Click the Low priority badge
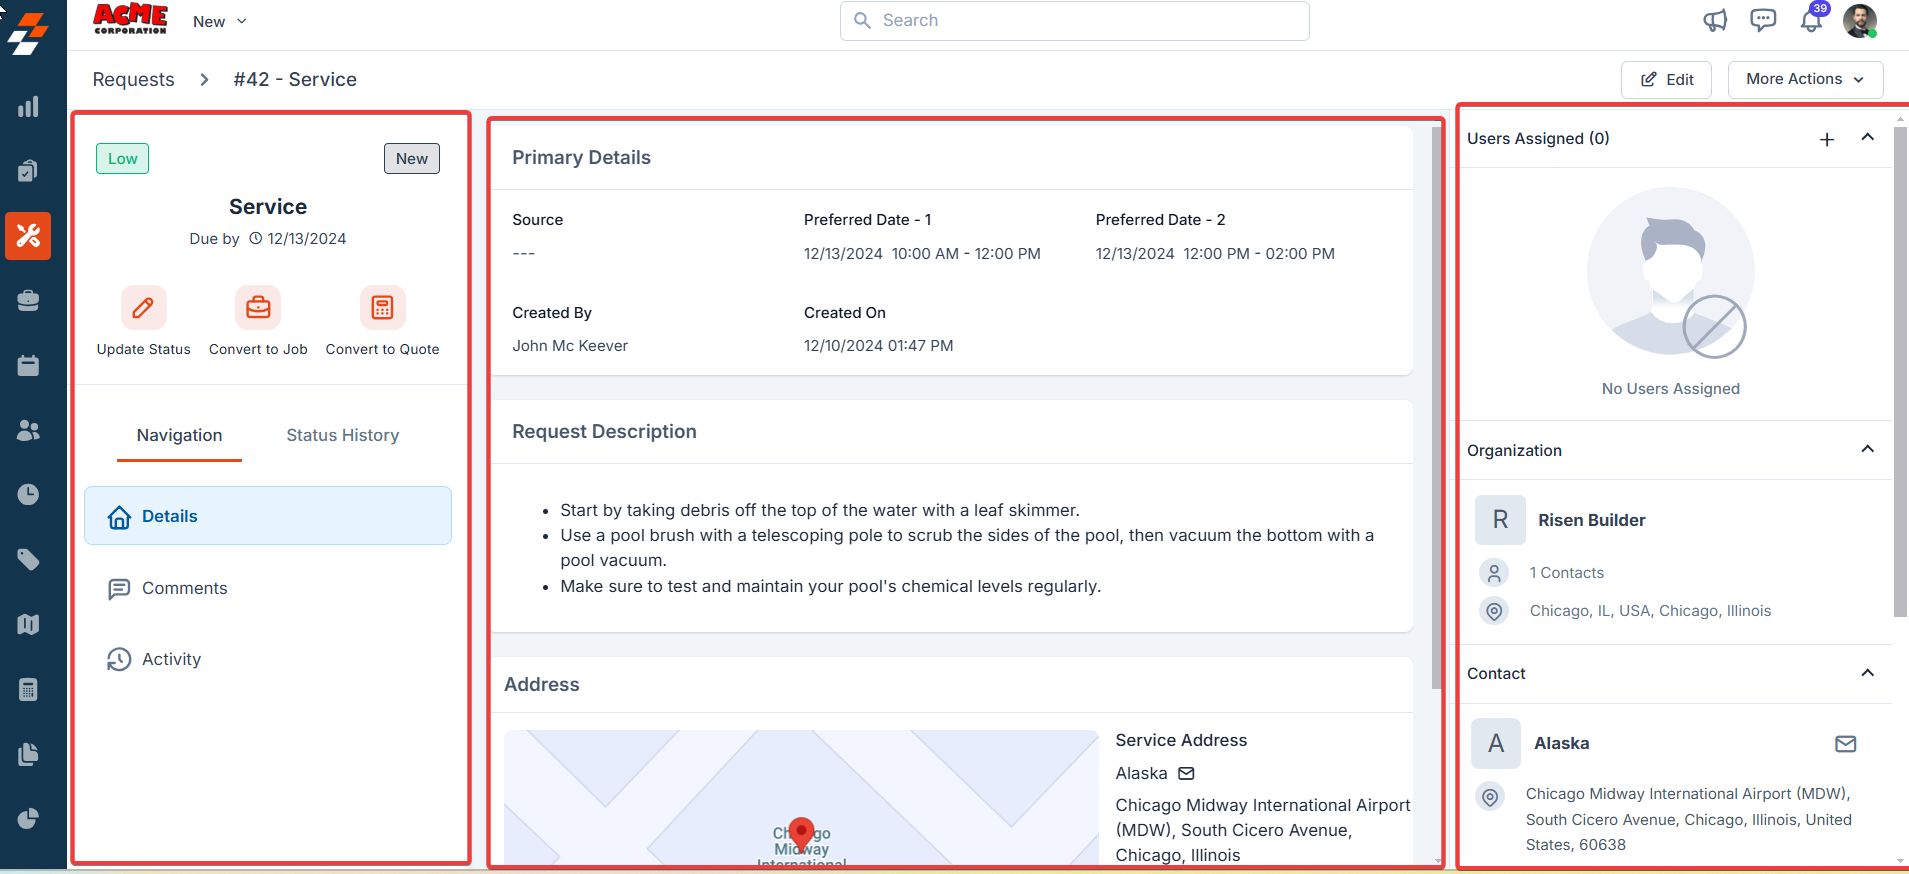The image size is (1909, 874). pyautogui.click(x=122, y=159)
